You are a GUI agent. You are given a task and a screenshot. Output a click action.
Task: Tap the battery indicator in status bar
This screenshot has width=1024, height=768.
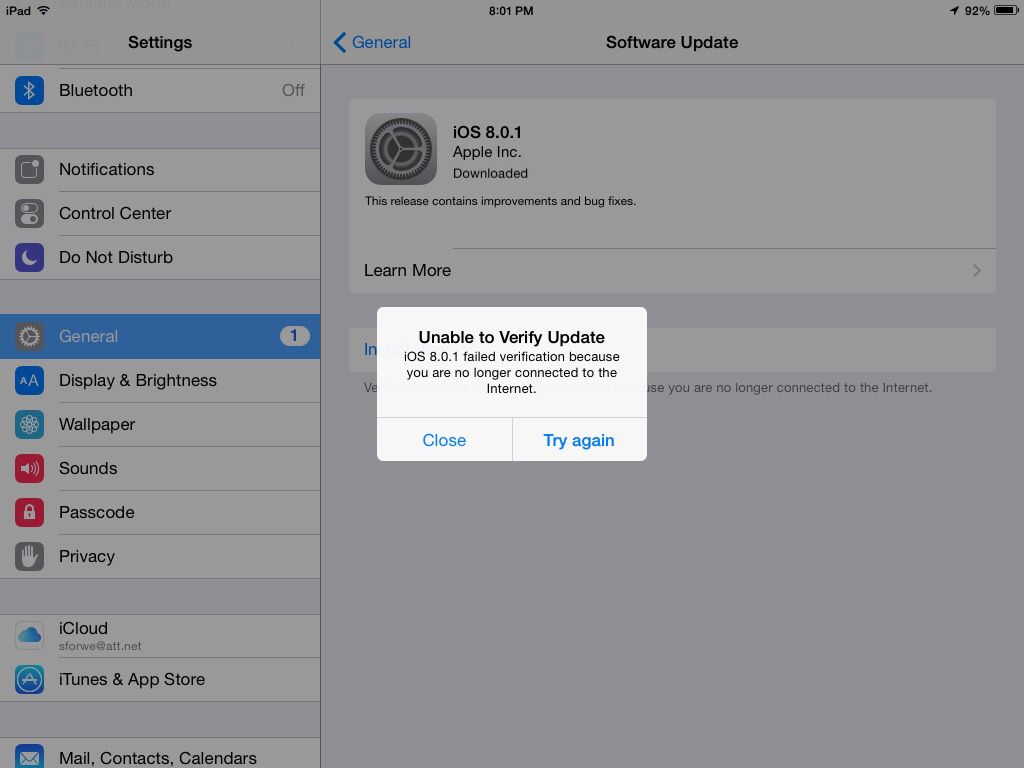pyautogui.click(x=1006, y=10)
